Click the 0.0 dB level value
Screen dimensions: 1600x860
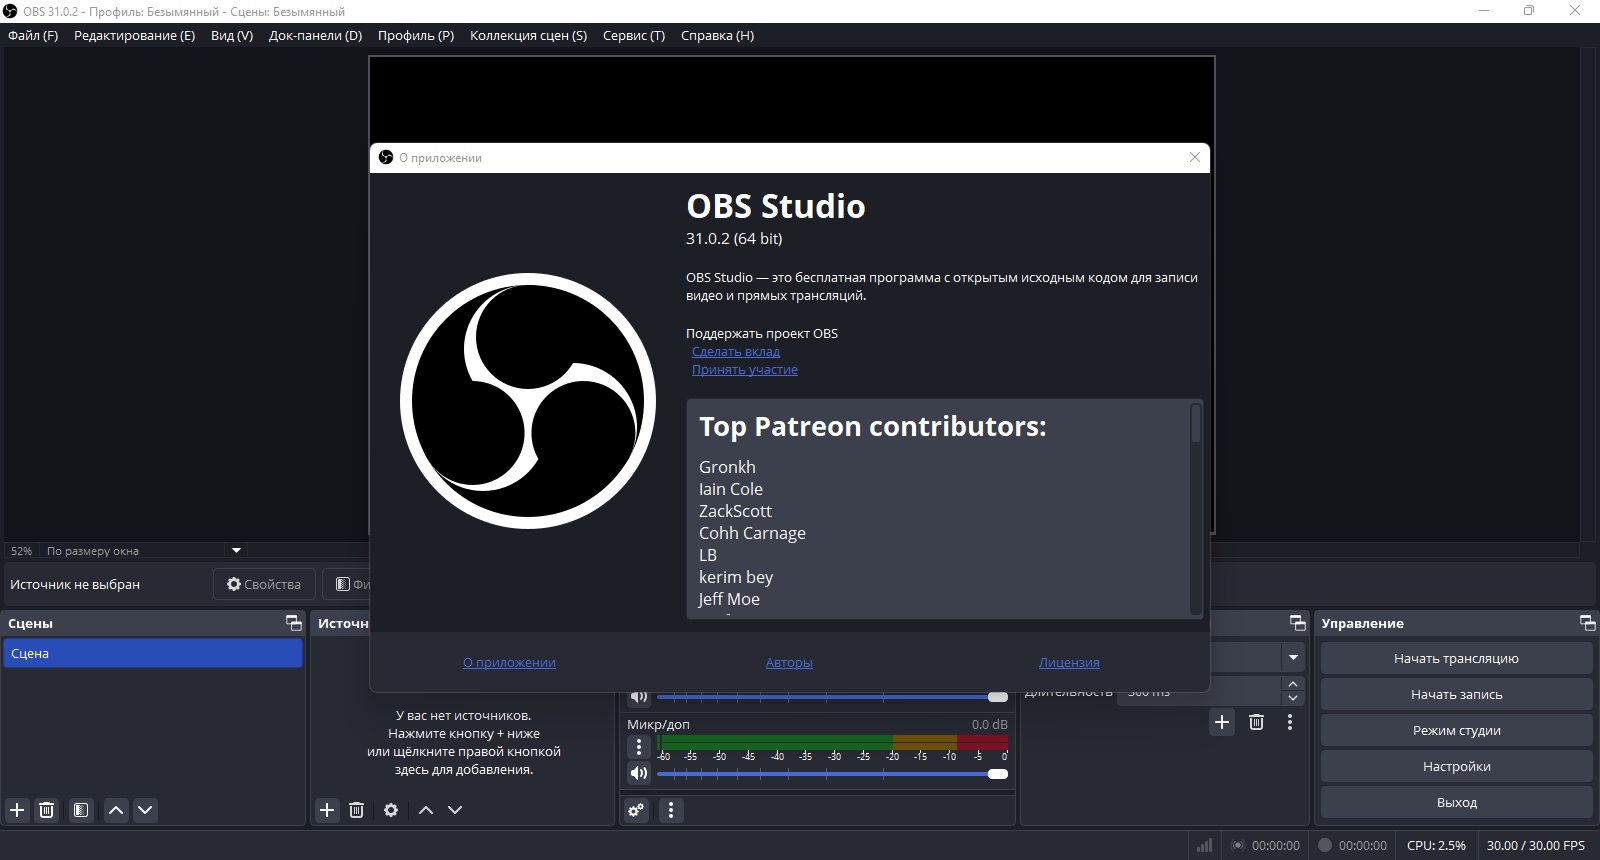tap(989, 724)
